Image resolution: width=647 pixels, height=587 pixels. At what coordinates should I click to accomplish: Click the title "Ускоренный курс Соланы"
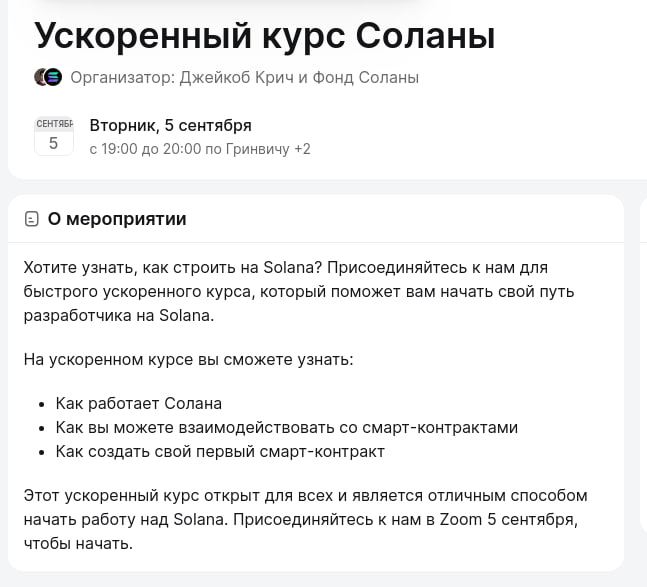(264, 35)
